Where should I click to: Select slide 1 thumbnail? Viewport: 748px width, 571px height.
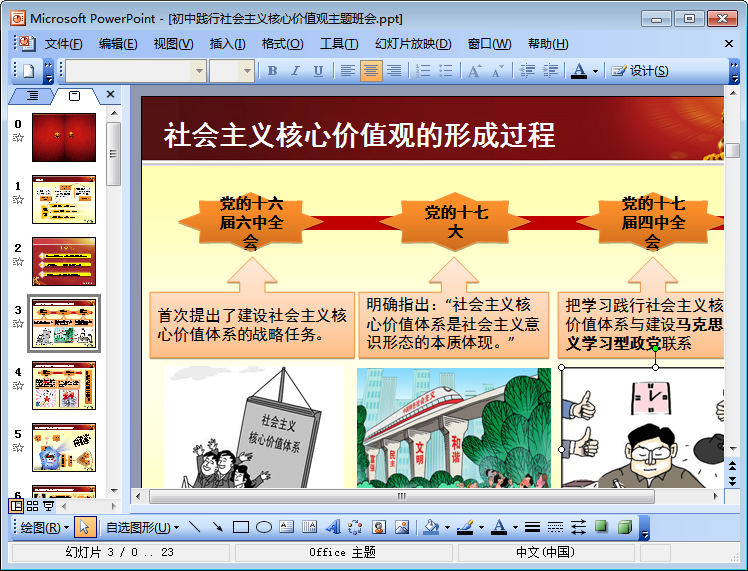[64, 199]
